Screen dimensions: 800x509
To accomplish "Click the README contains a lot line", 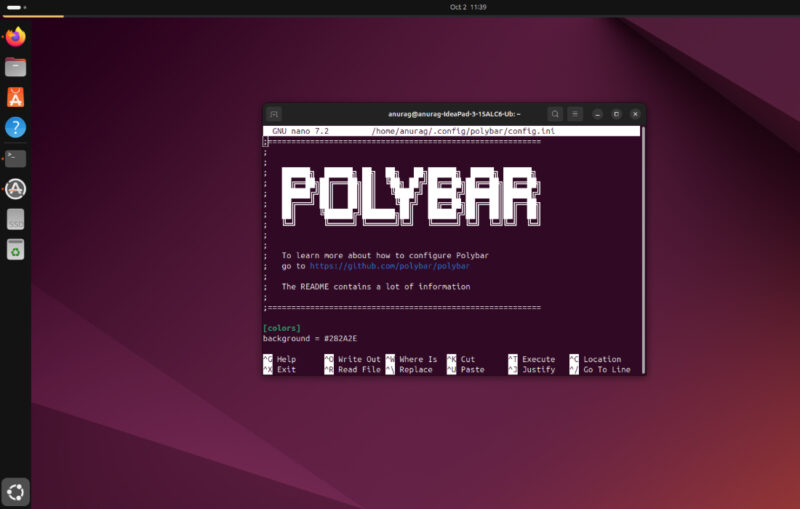I will [x=376, y=287].
